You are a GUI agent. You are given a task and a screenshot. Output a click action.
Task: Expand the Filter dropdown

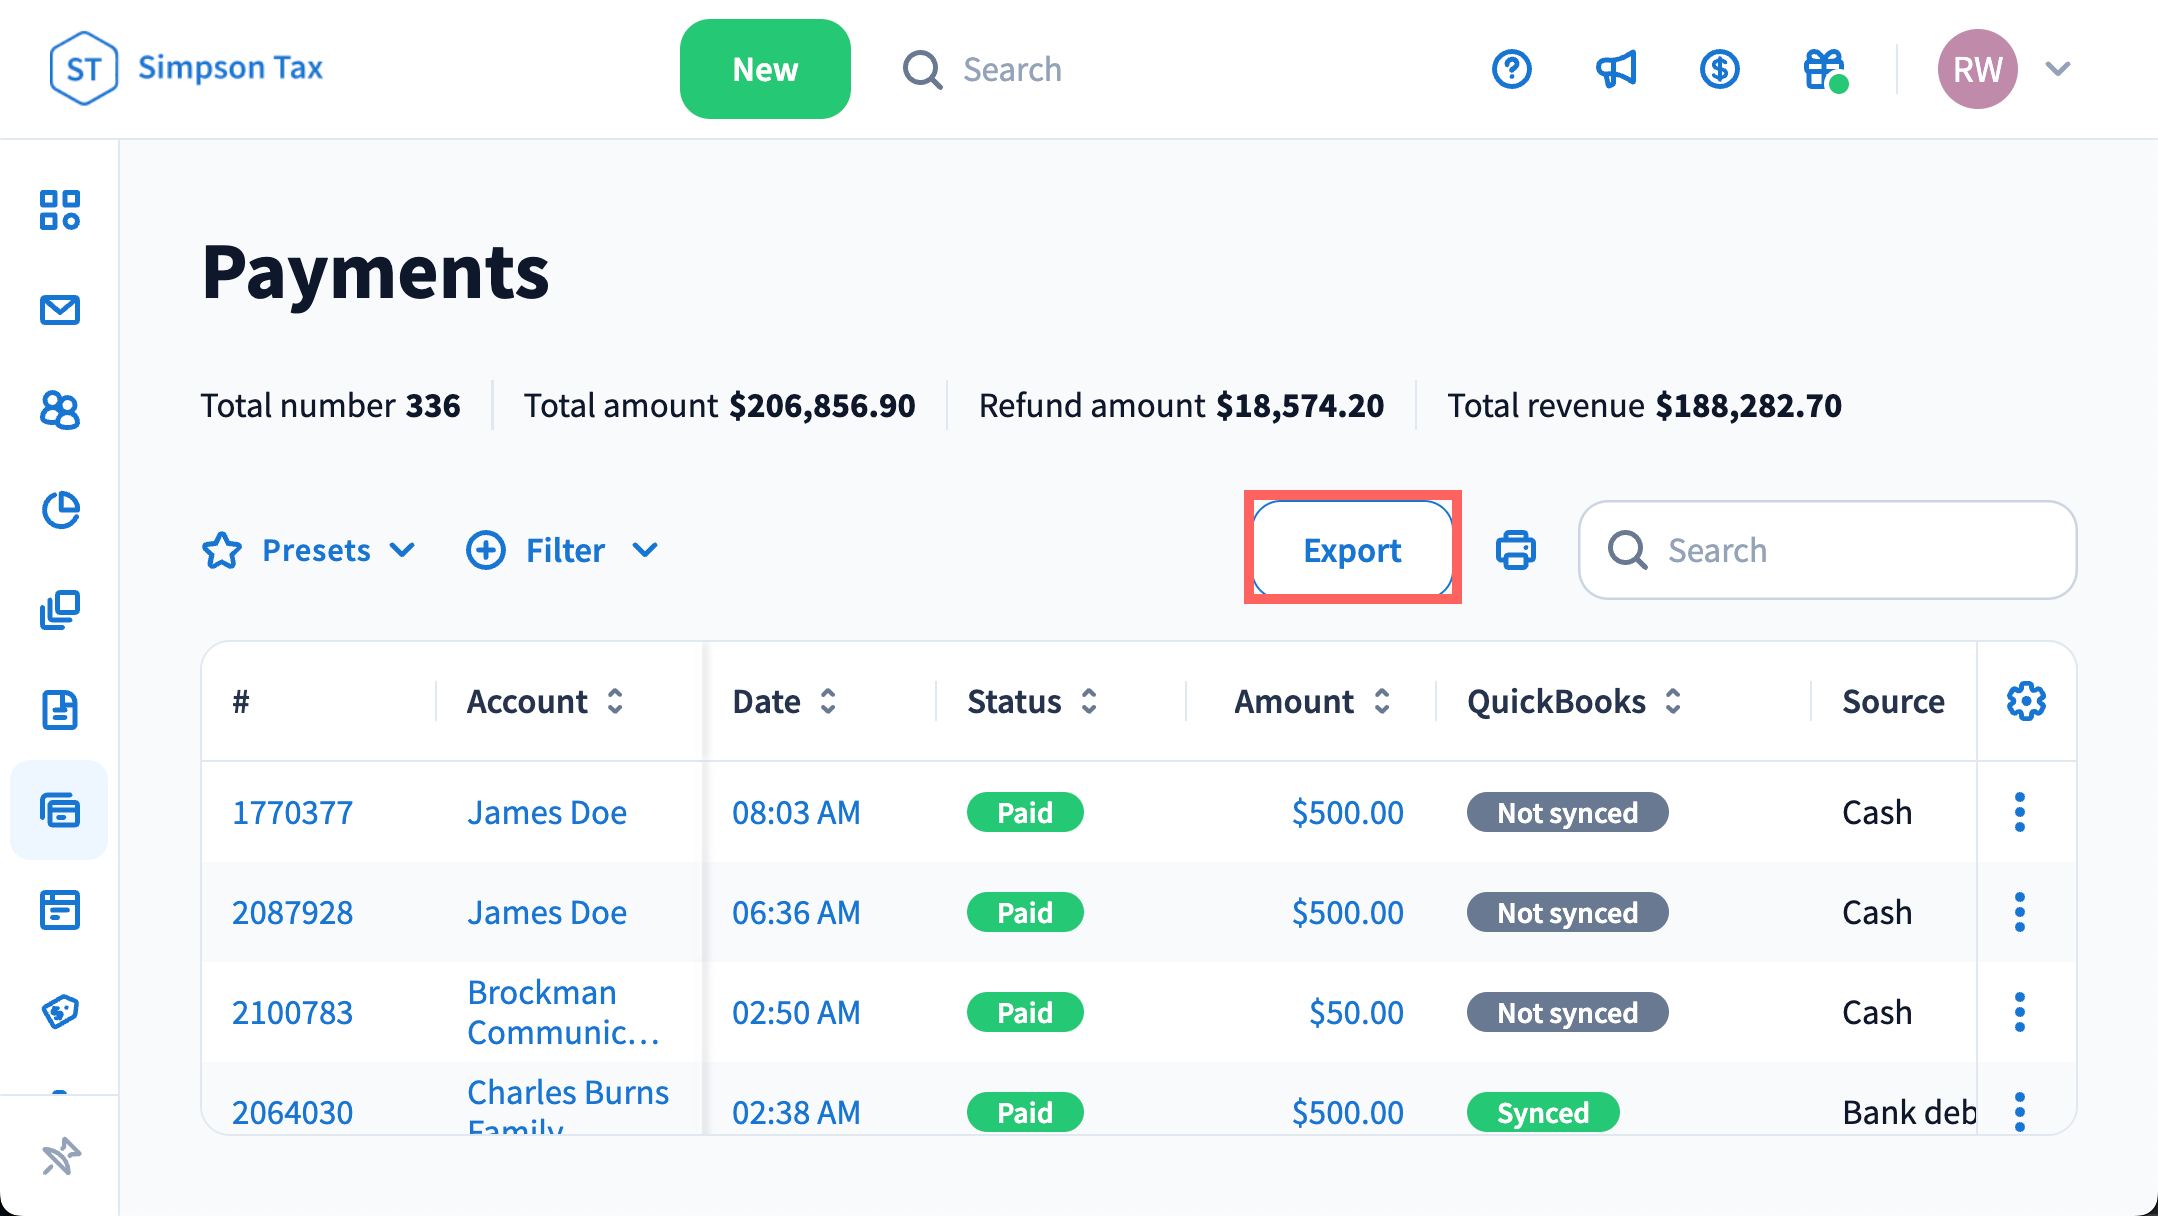point(563,550)
